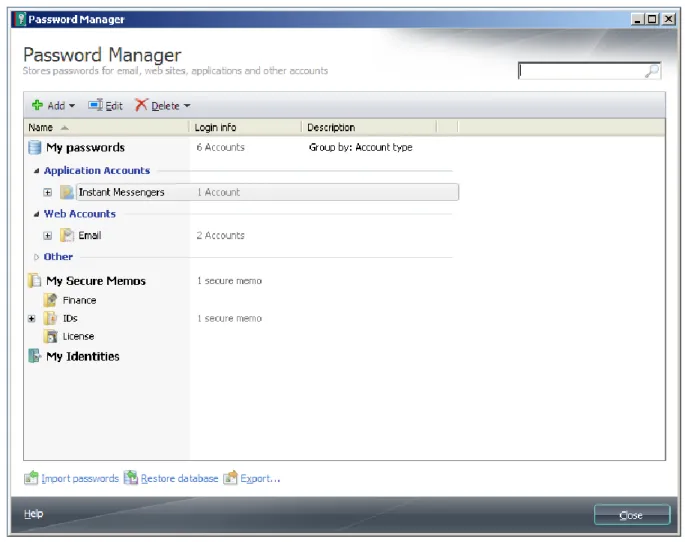This screenshot has width=685, height=542.
Task: Collapse the Application Accounts group
Action: (x=37, y=171)
